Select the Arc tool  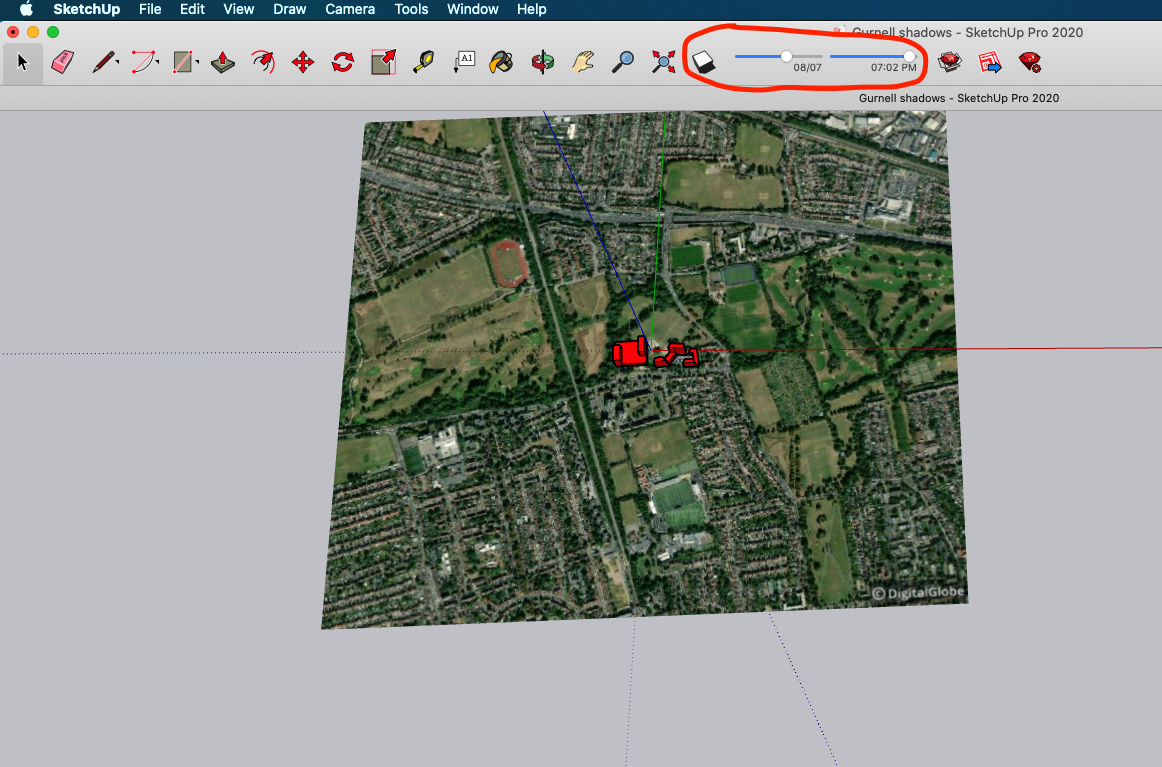pos(142,62)
